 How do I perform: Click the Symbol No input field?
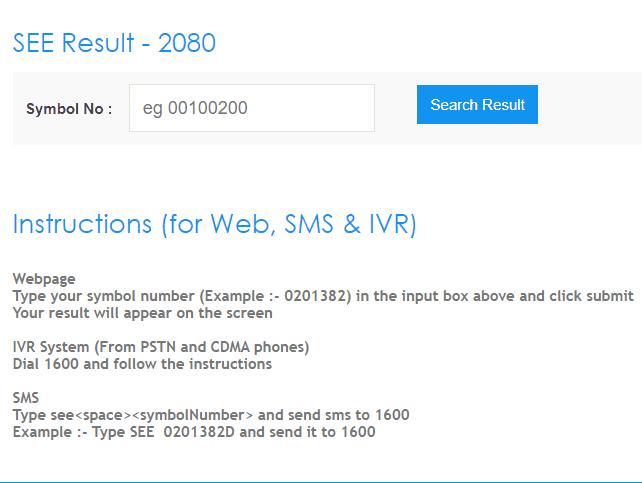coord(251,108)
